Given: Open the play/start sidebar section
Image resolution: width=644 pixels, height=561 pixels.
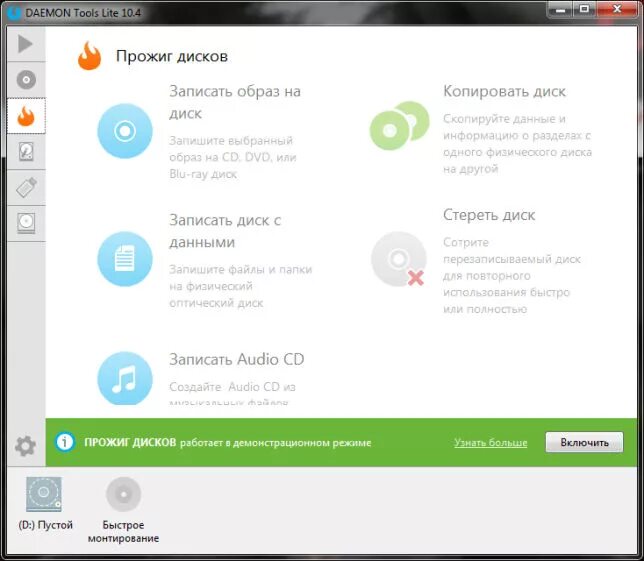Looking at the screenshot, I should pos(26,44).
